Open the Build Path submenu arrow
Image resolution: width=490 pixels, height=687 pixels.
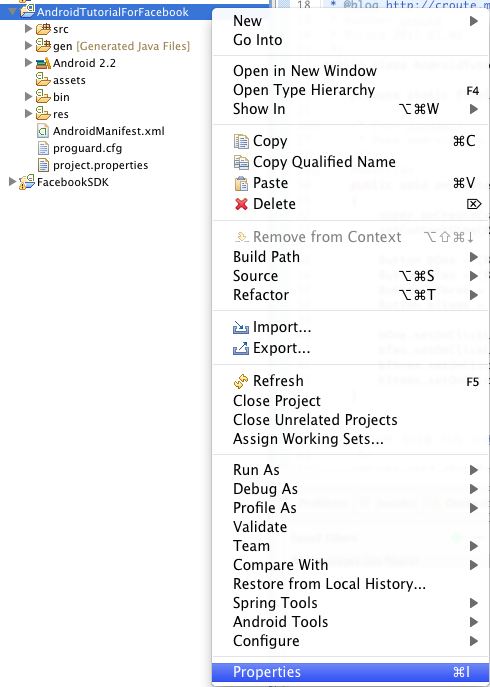(474, 257)
